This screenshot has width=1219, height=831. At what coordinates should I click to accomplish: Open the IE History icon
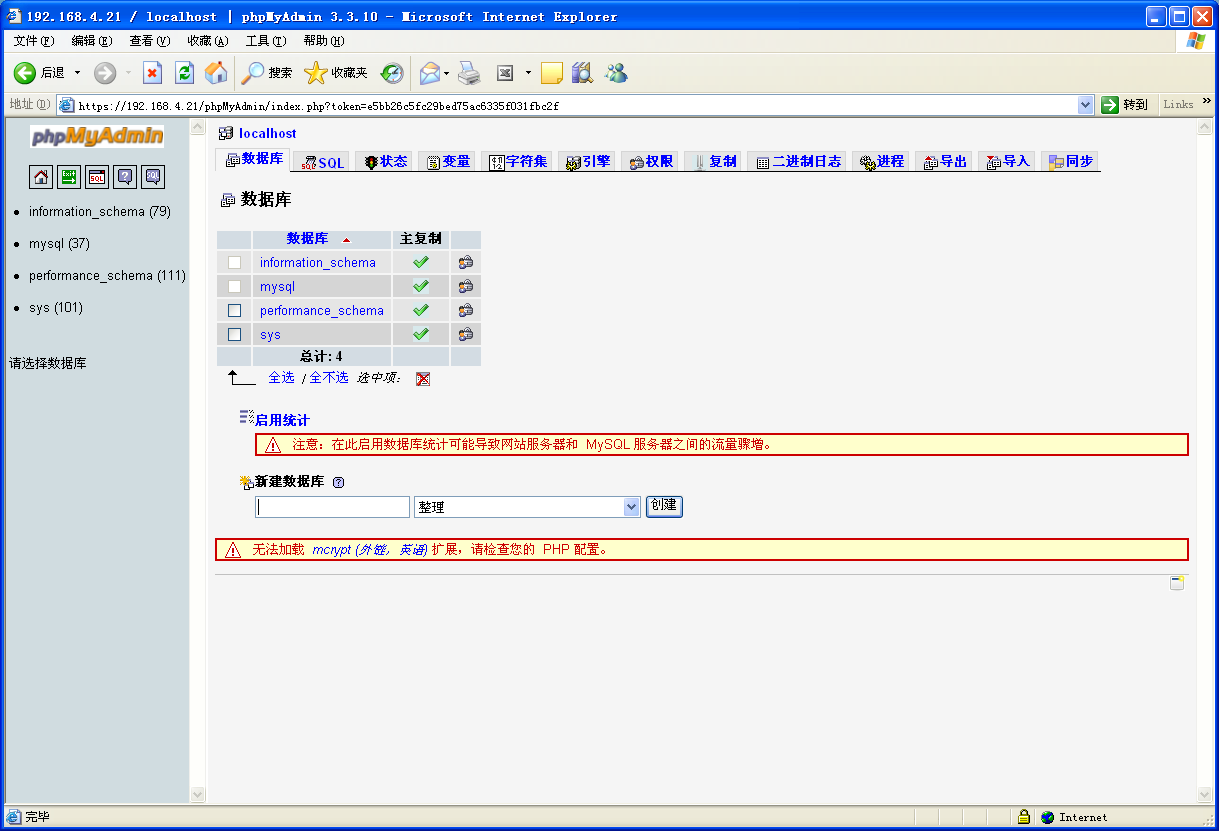pos(392,73)
